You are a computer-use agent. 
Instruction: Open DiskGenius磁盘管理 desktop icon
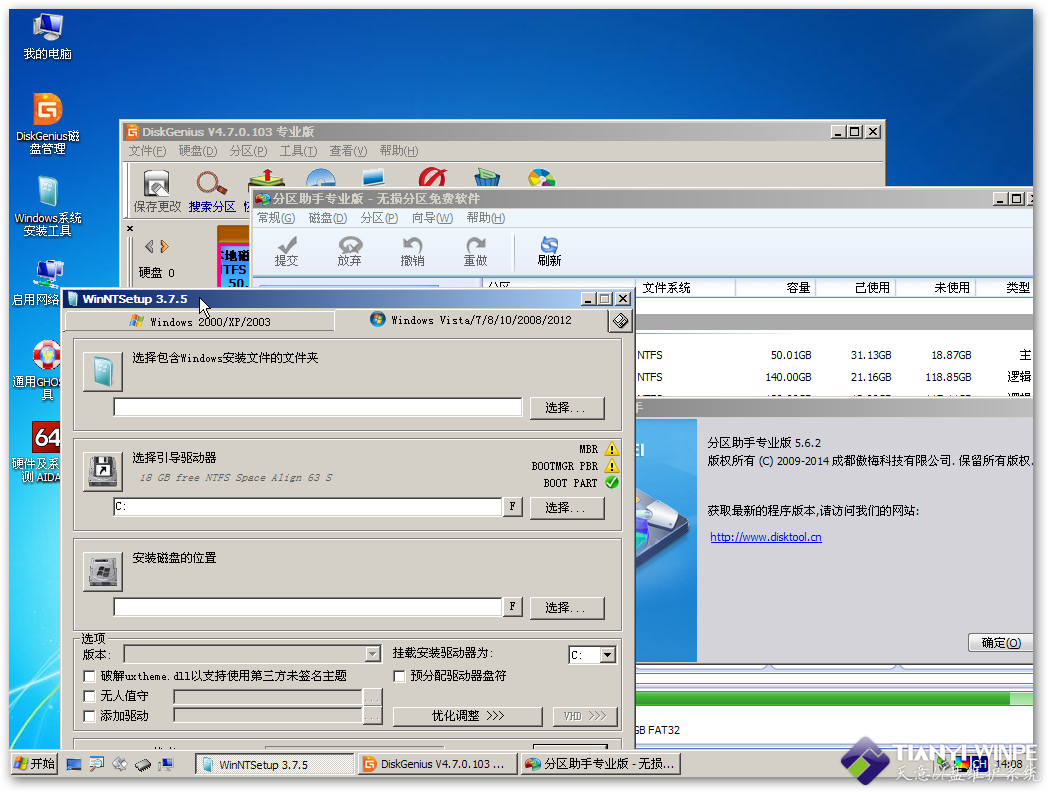[47, 123]
